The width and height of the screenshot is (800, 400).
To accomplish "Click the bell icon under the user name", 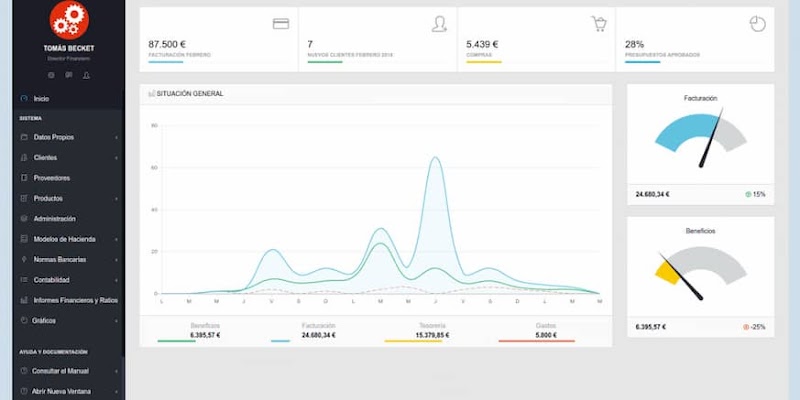I will [x=86, y=75].
